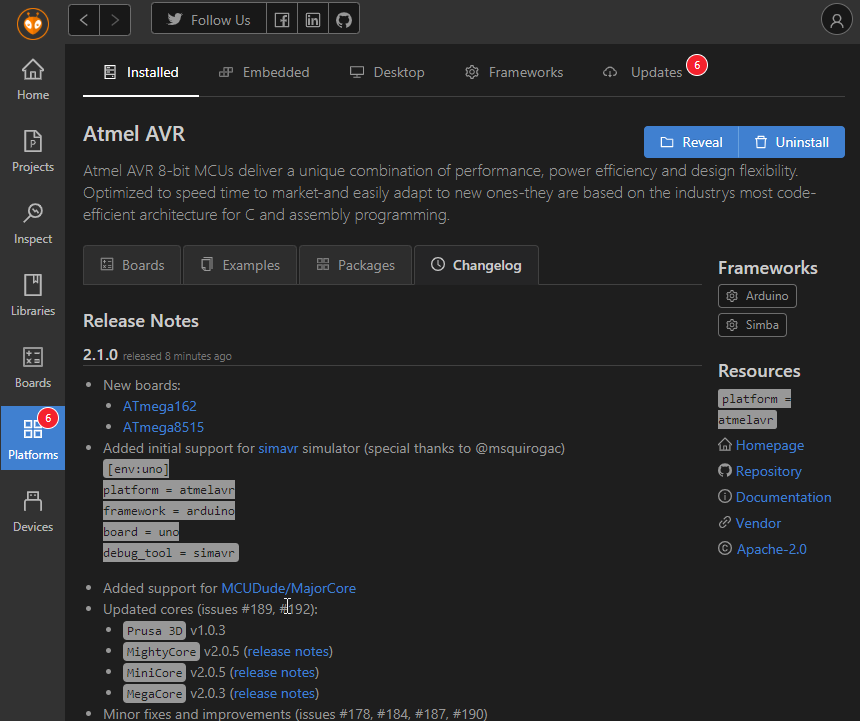This screenshot has height=721, width=860.
Task: Click the 2.1.0 version heading
Action: (100, 355)
